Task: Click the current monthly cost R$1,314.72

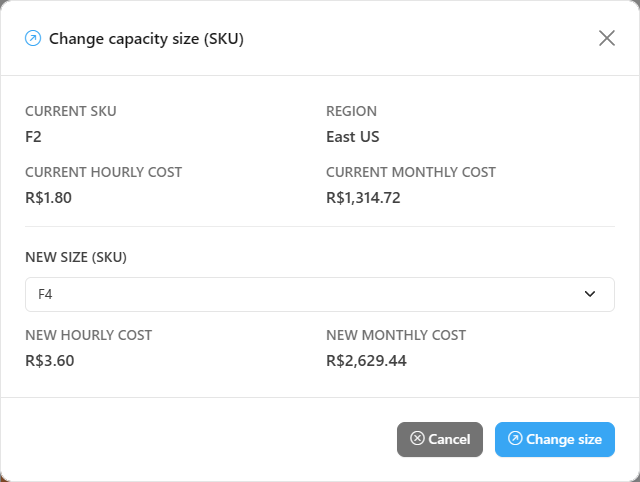Action: point(363,198)
